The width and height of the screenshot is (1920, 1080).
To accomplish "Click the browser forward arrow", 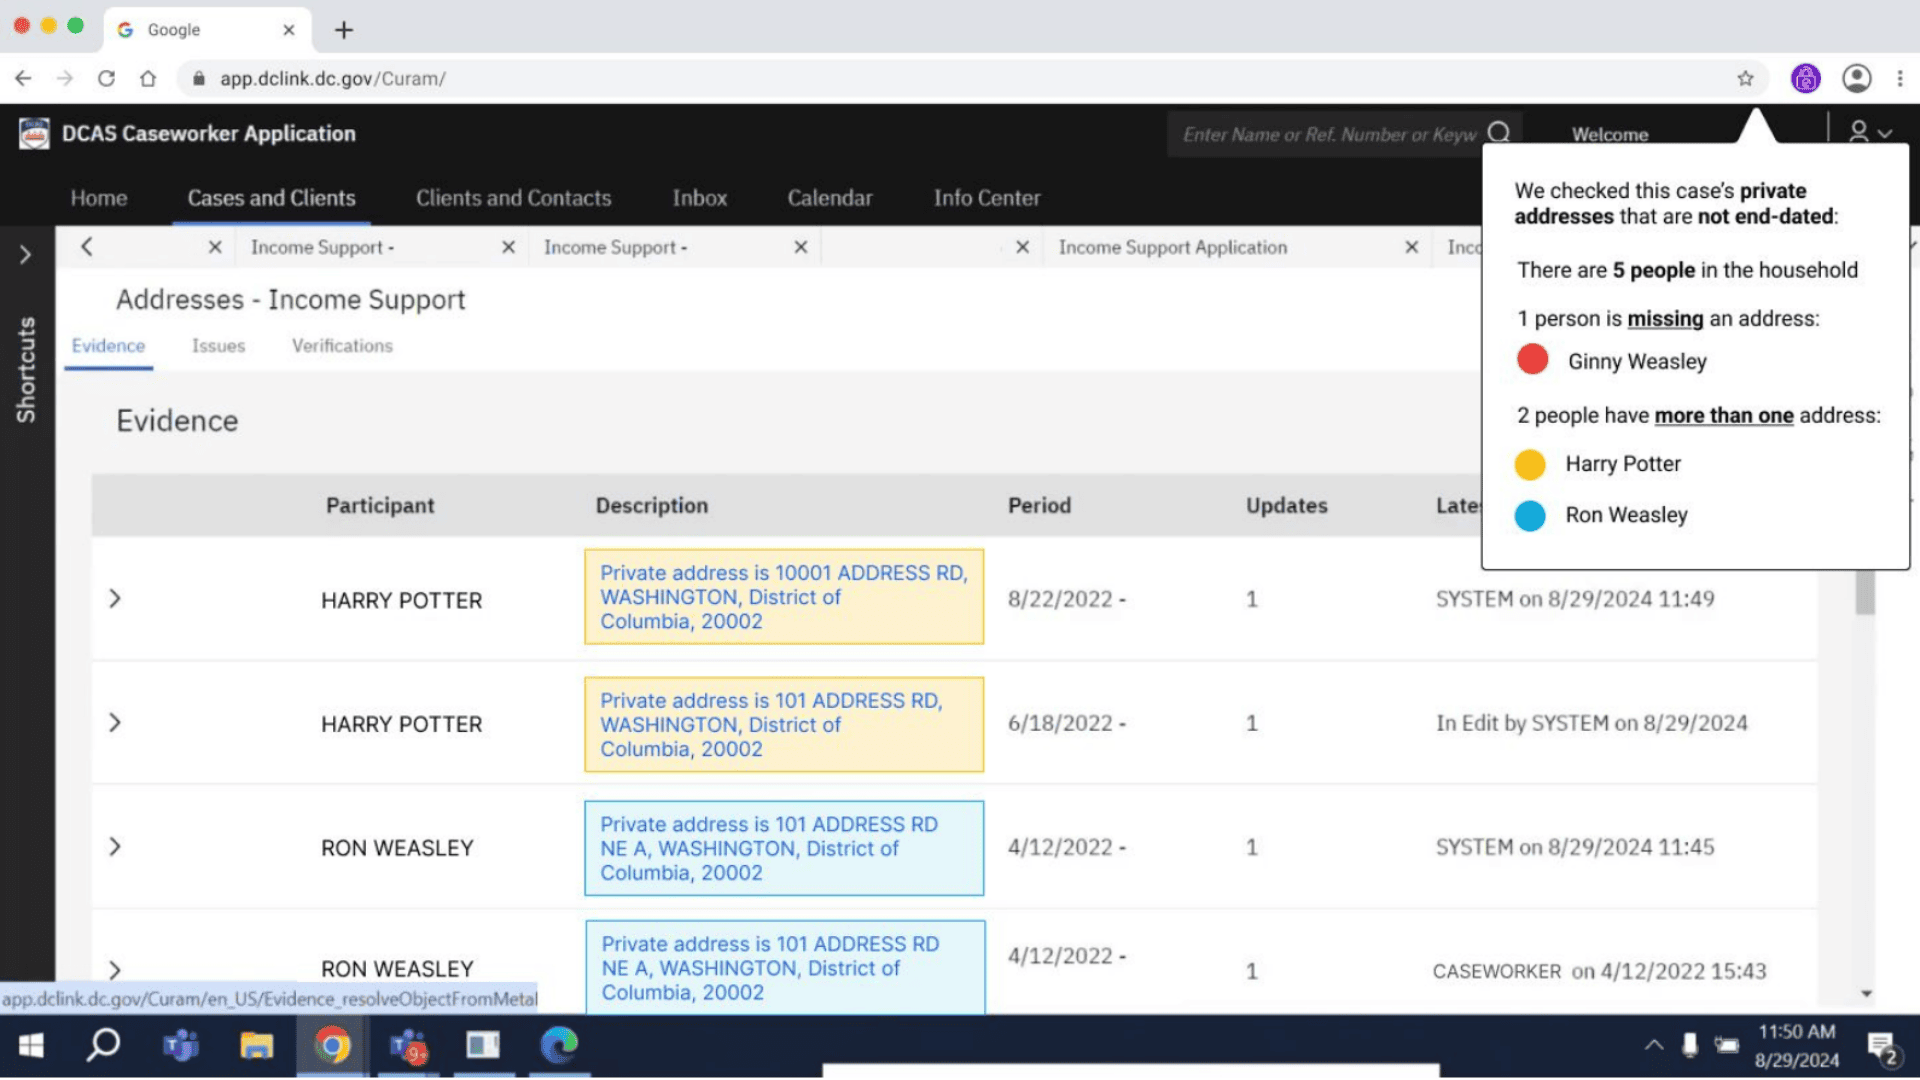I will point(65,78).
